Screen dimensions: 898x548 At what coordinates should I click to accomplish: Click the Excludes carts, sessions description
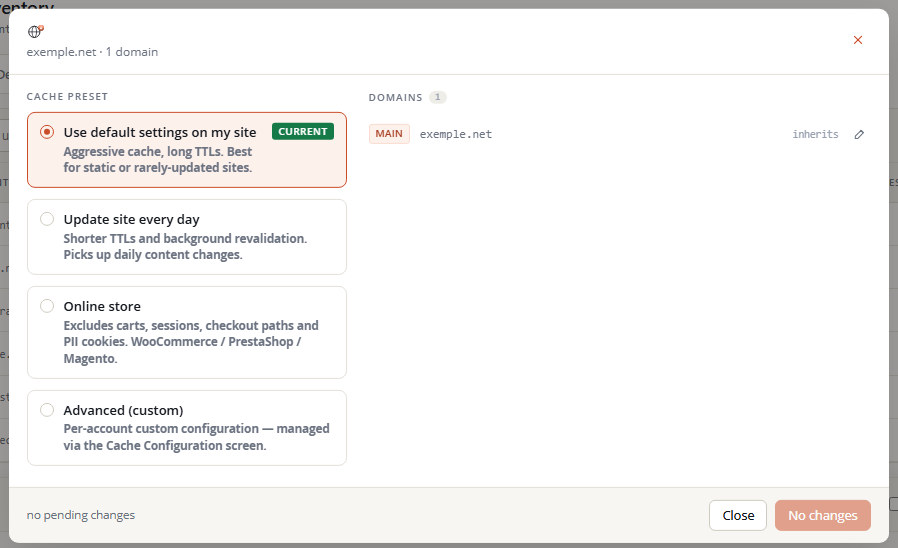(191, 342)
